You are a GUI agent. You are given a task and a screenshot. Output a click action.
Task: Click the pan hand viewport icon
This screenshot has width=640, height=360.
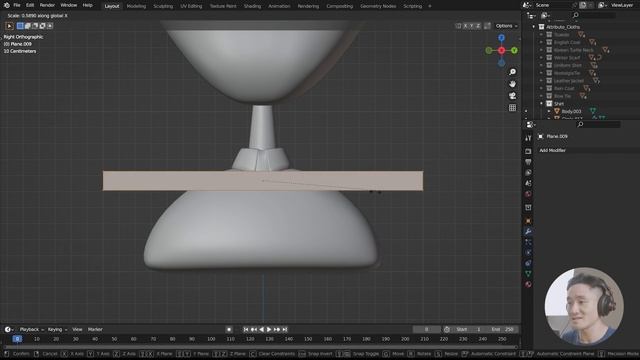[512, 84]
